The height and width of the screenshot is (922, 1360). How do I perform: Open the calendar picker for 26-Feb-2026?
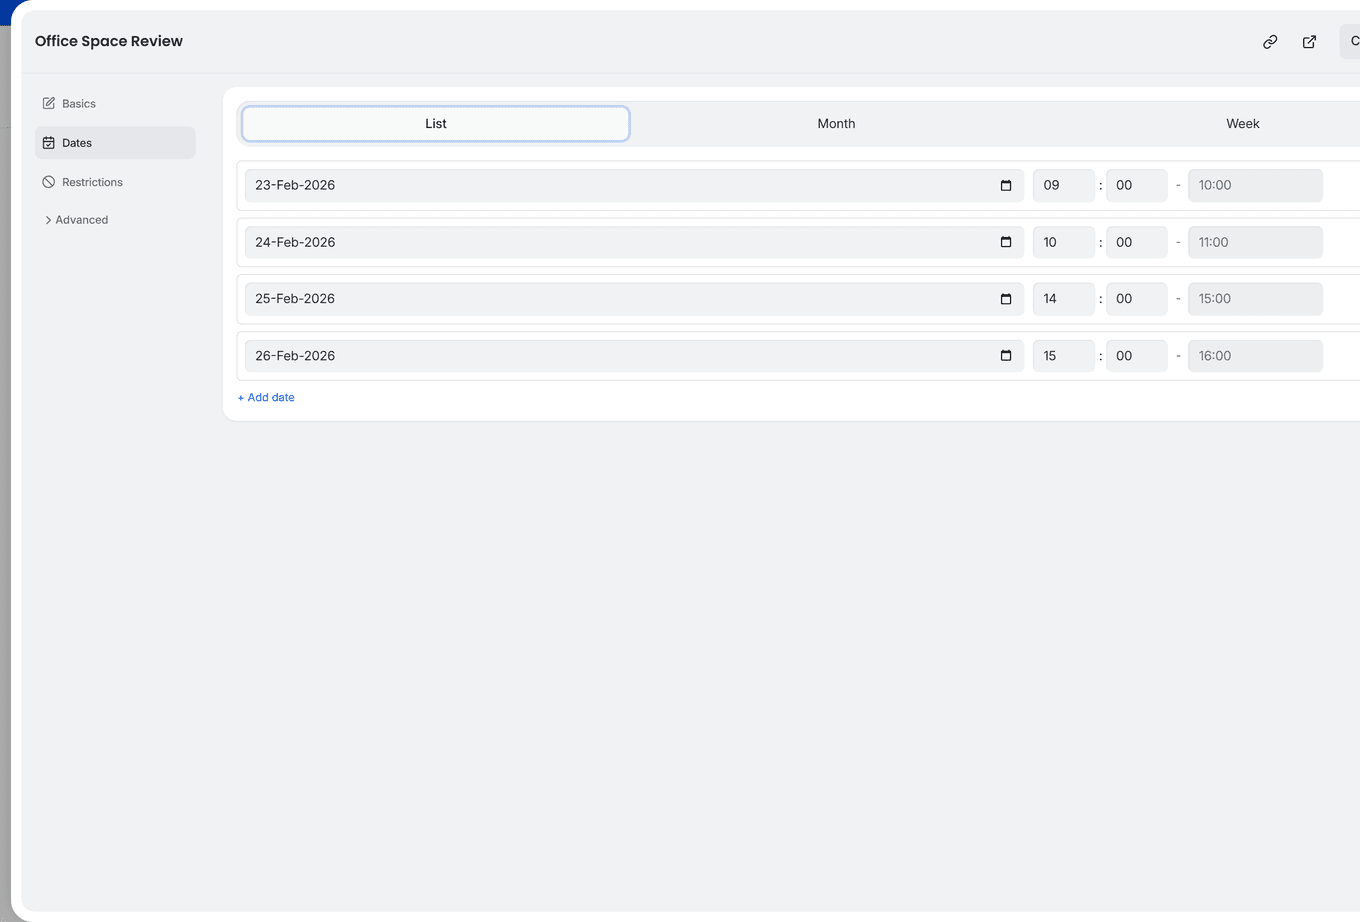pos(1005,355)
